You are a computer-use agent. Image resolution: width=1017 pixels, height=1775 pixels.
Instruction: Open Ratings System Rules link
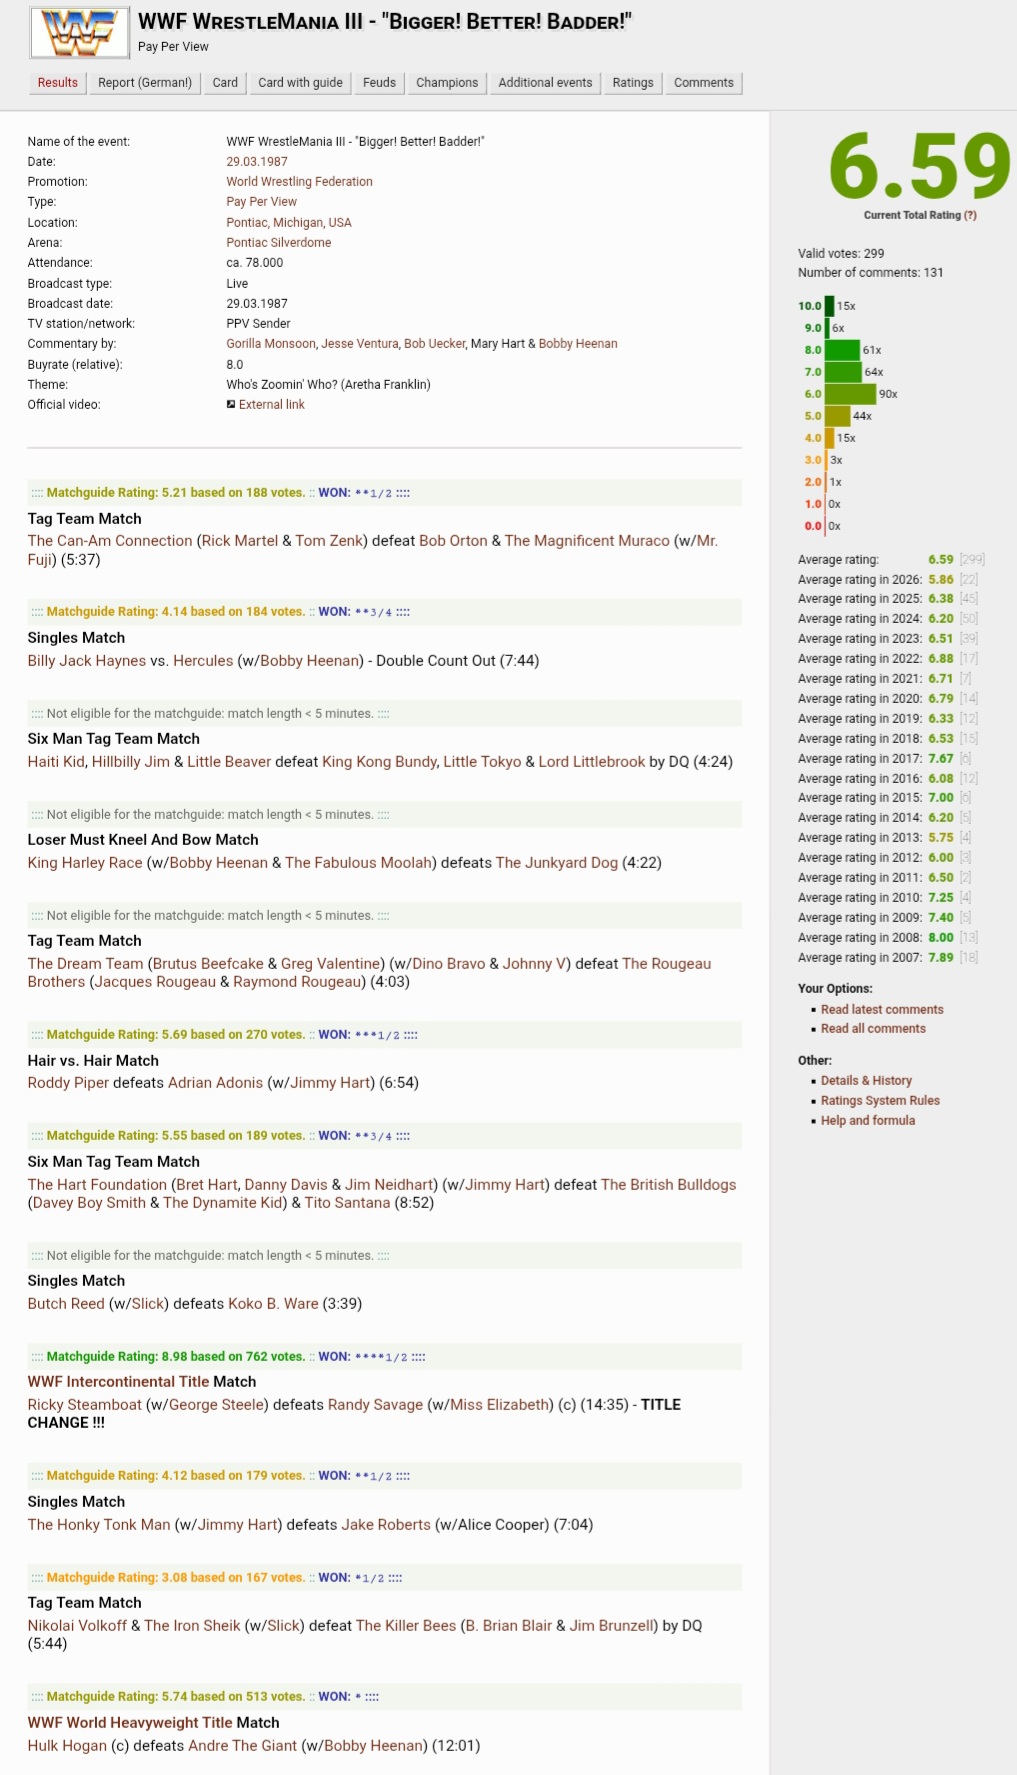pos(880,1101)
